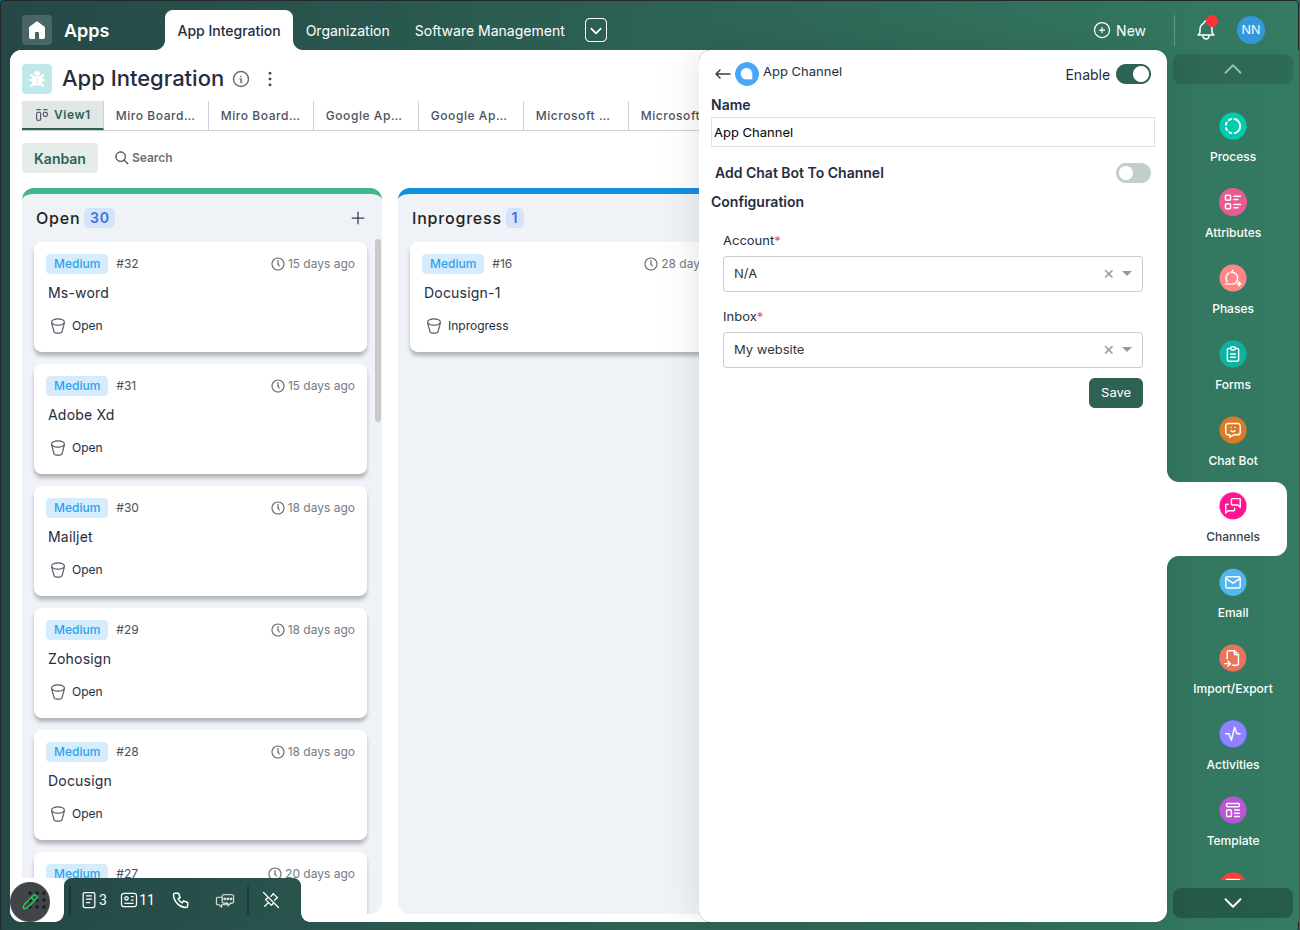Expand the Inbox dropdown arrow
Viewport: 1300px width, 930px height.
tap(1127, 350)
